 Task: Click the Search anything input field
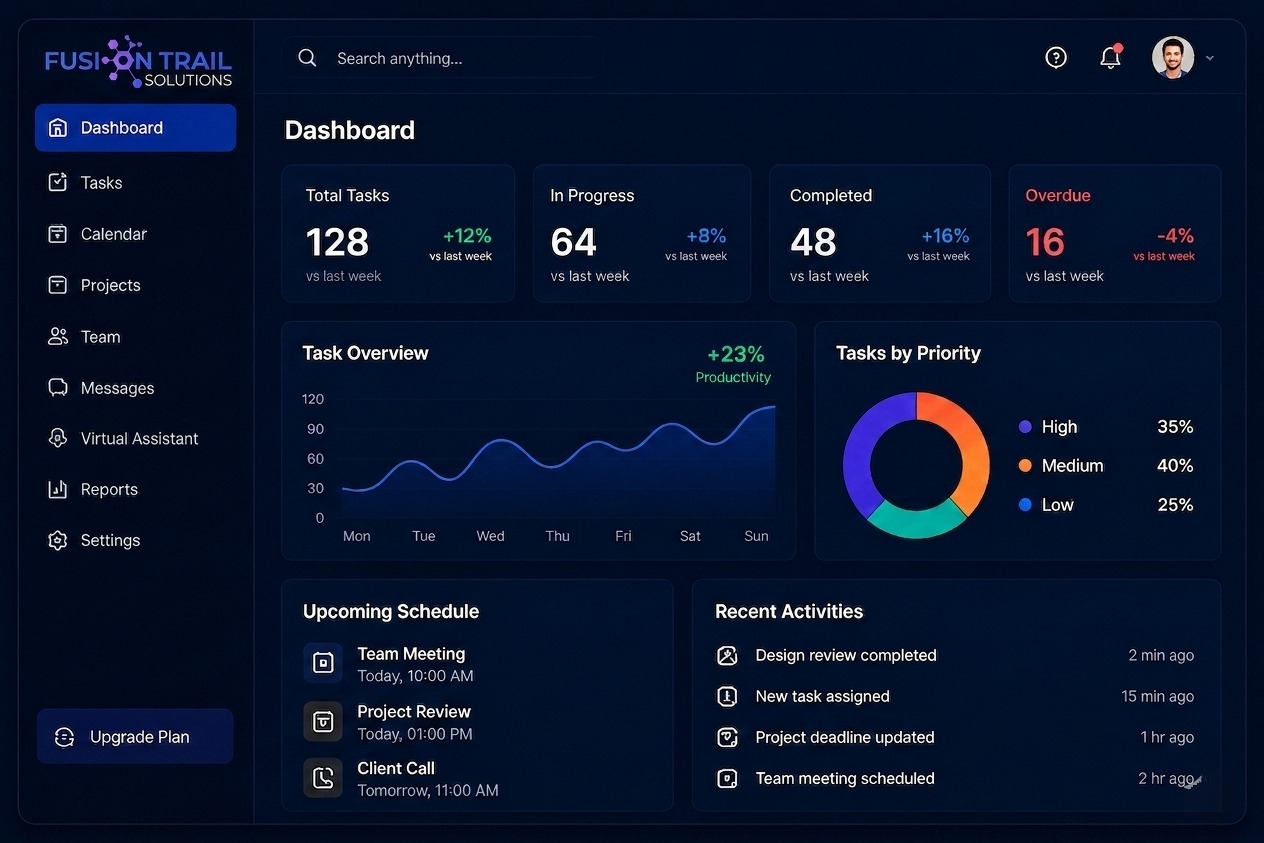click(441, 58)
